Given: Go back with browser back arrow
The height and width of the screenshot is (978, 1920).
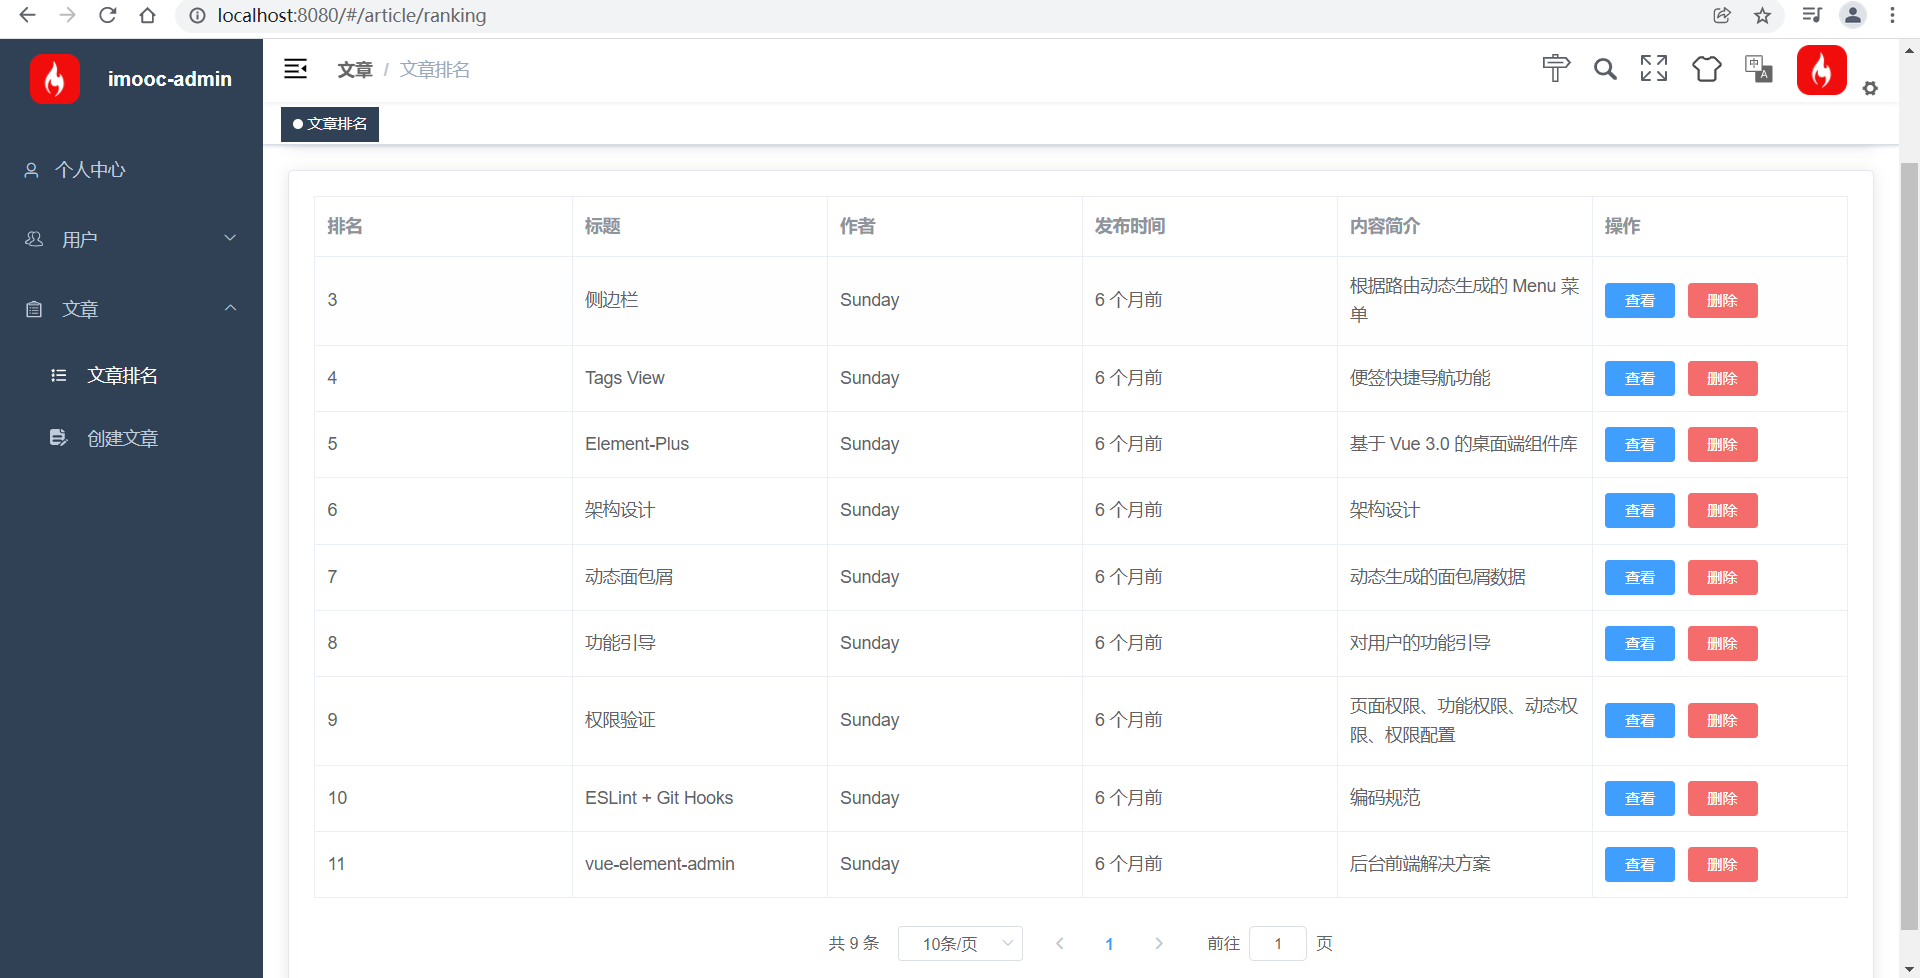Looking at the screenshot, I should 27,15.
